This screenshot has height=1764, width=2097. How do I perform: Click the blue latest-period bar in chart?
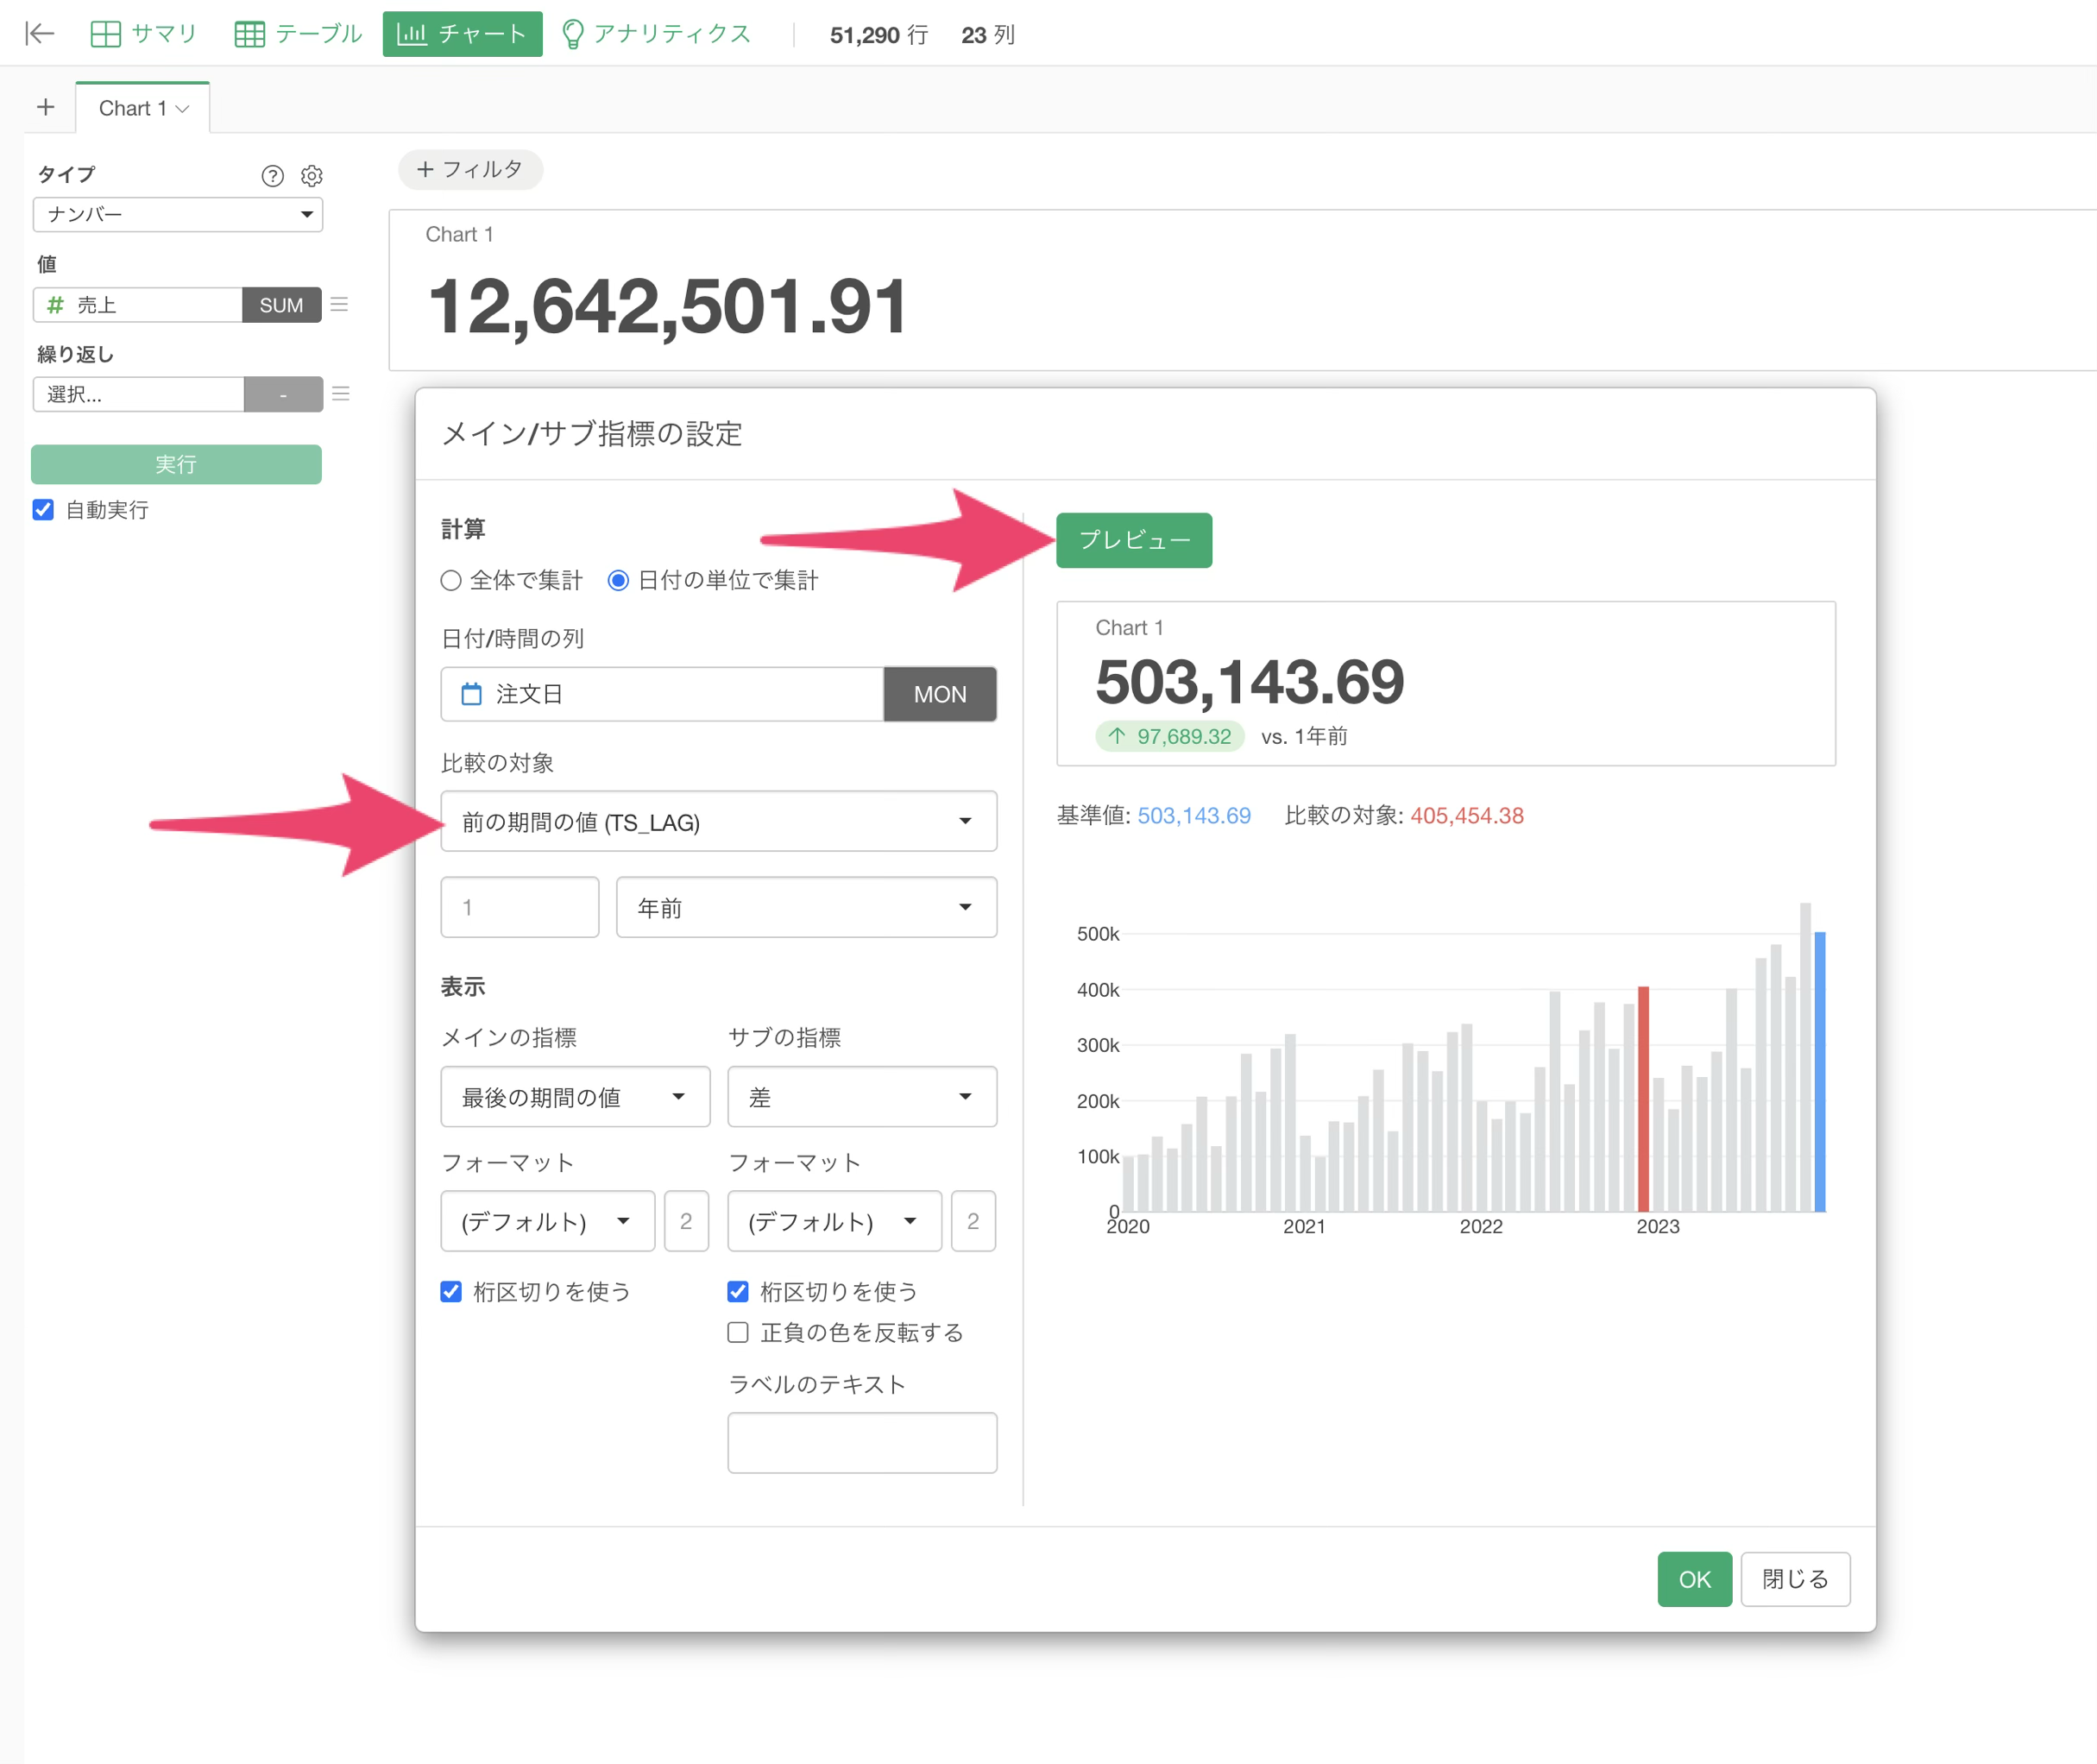coord(1820,1071)
